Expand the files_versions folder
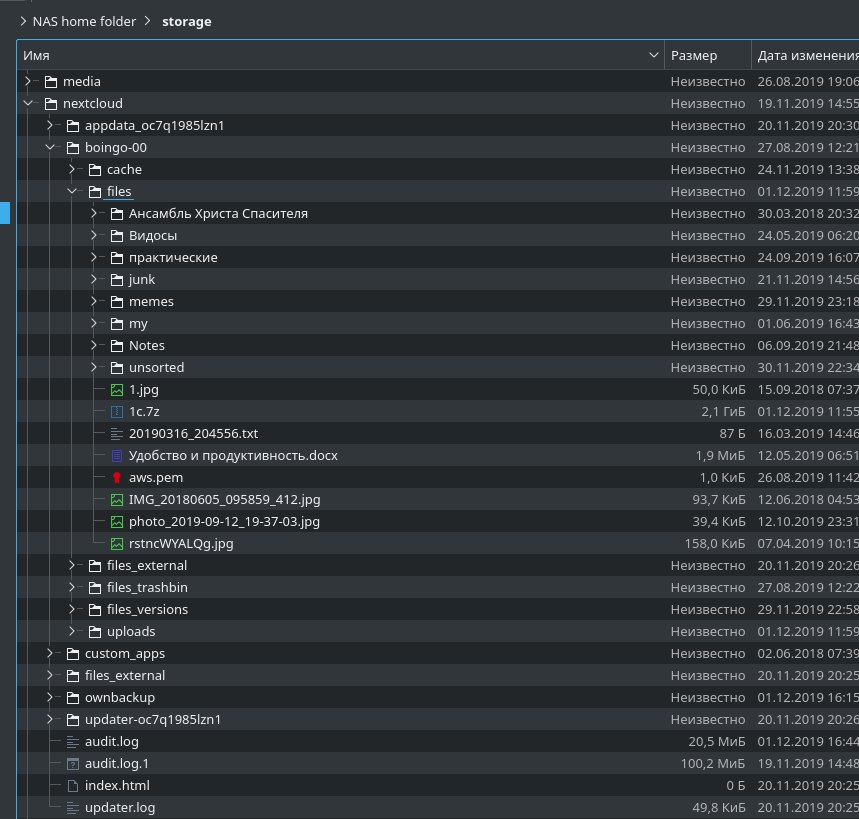The height and width of the screenshot is (819, 859). pos(72,609)
